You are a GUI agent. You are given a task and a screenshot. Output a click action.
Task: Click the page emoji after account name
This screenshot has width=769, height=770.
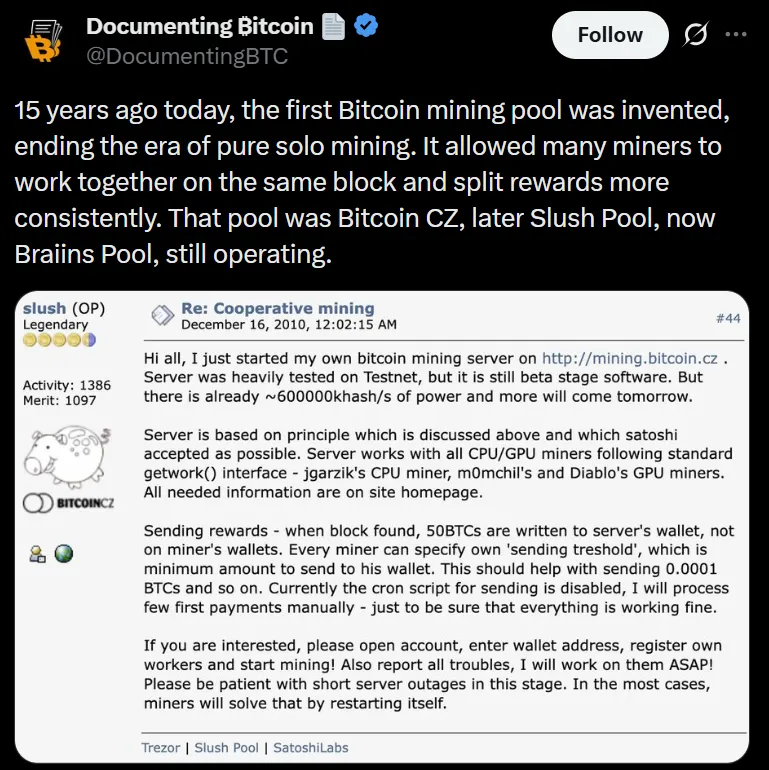(333, 27)
